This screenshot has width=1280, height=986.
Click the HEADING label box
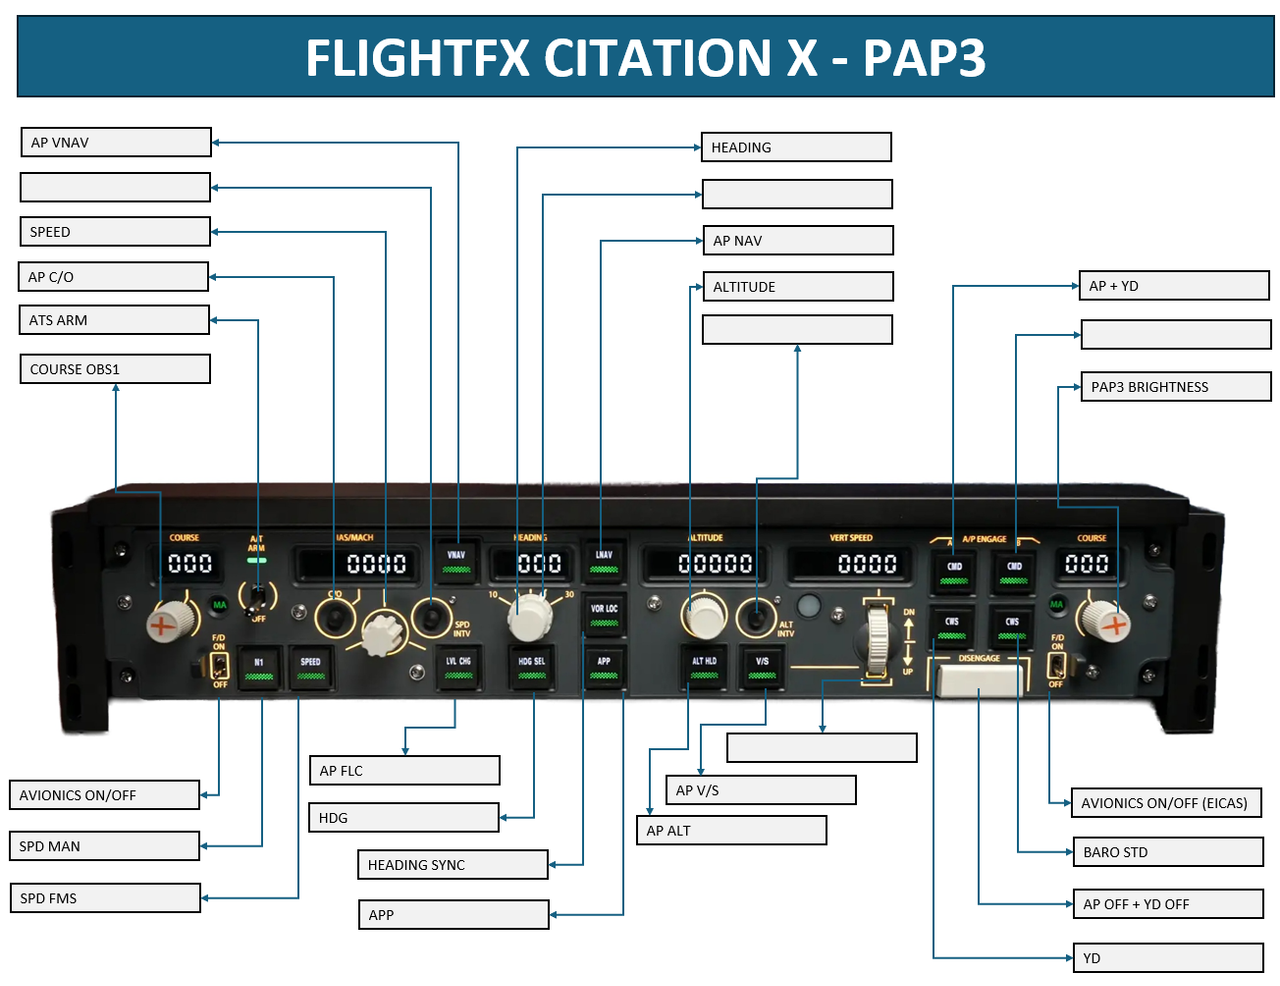click(x=796, y=147)
